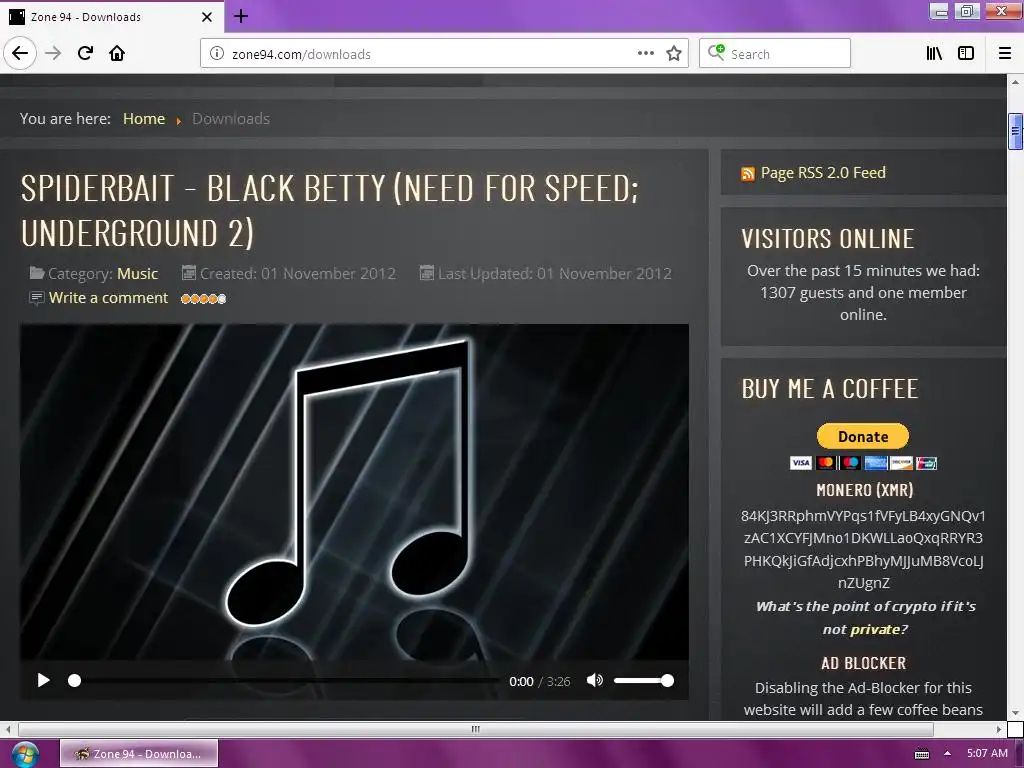The height and width of the screenshot is (768, 1024).
Task: Click the horizontal scrollbar left arrow
Action: click(x=8, y=729)
